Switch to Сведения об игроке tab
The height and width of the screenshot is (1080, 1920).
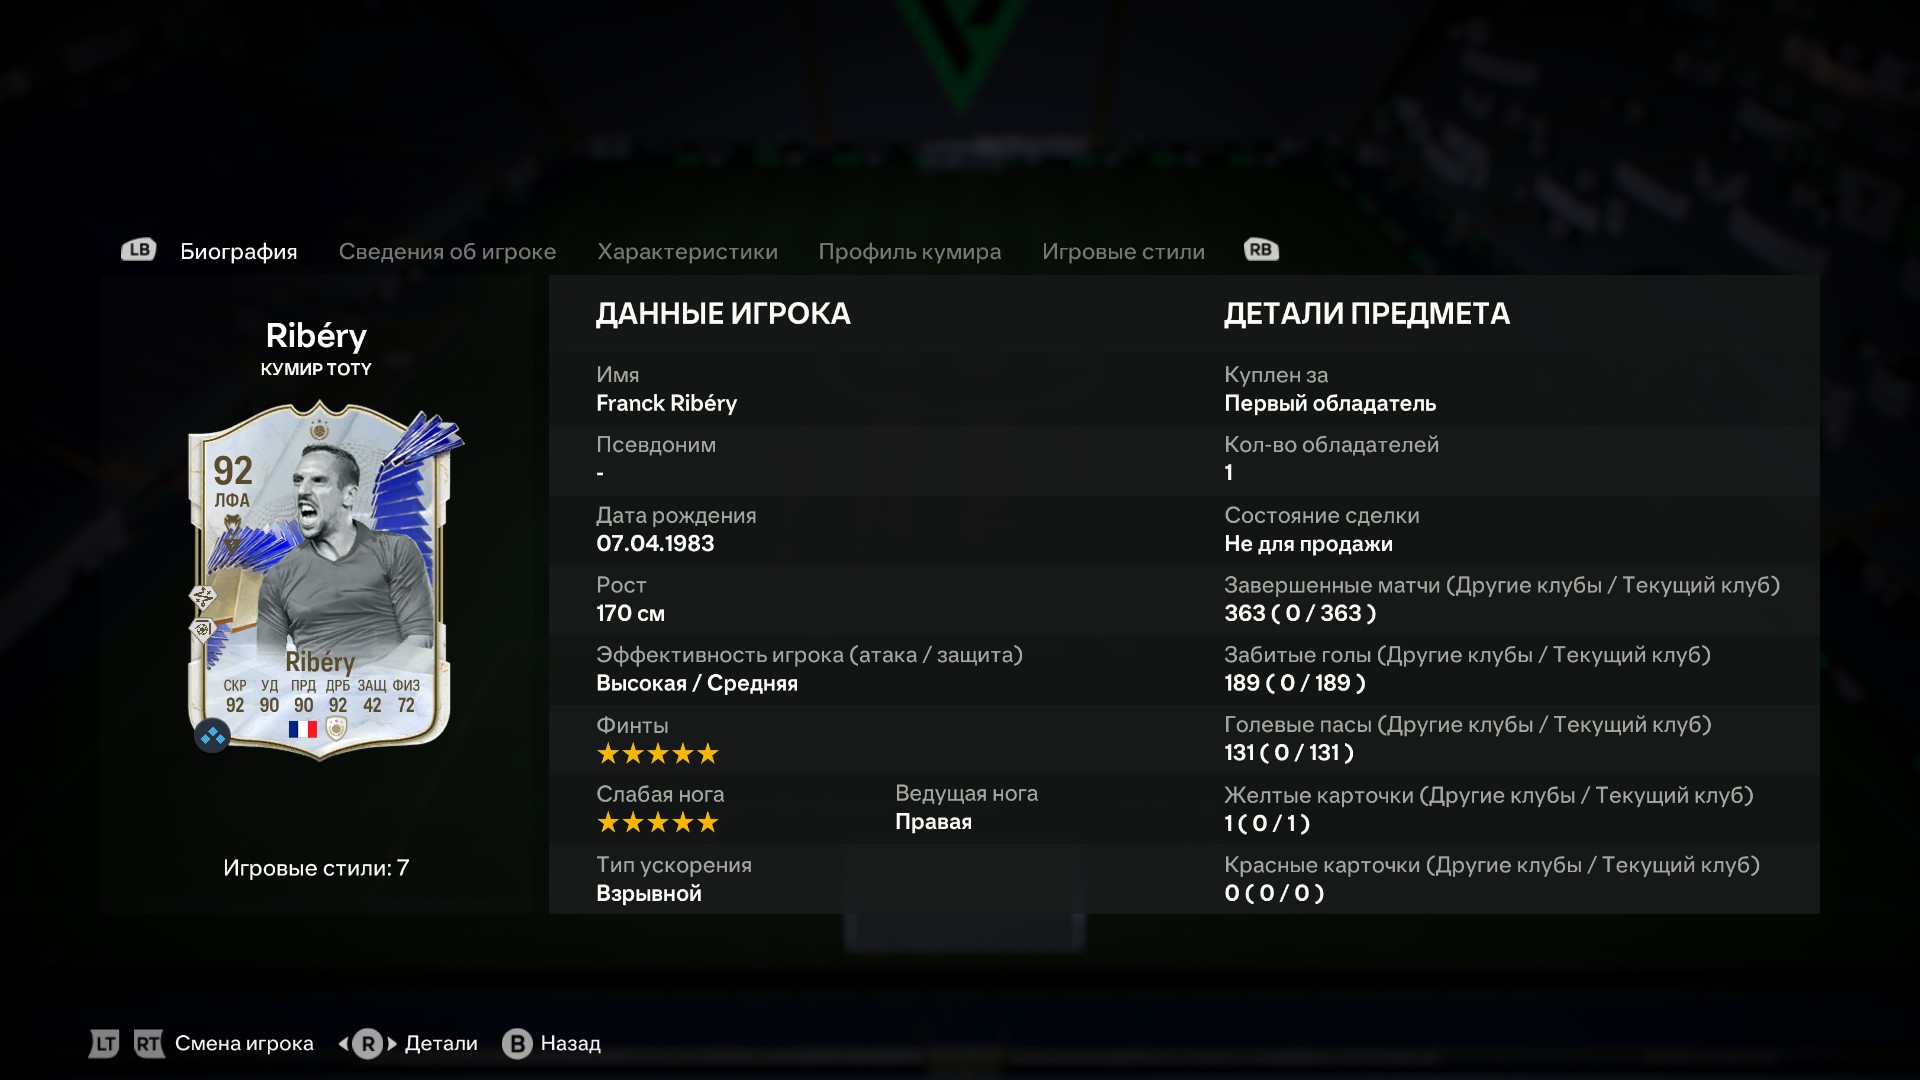coord(447,251)
